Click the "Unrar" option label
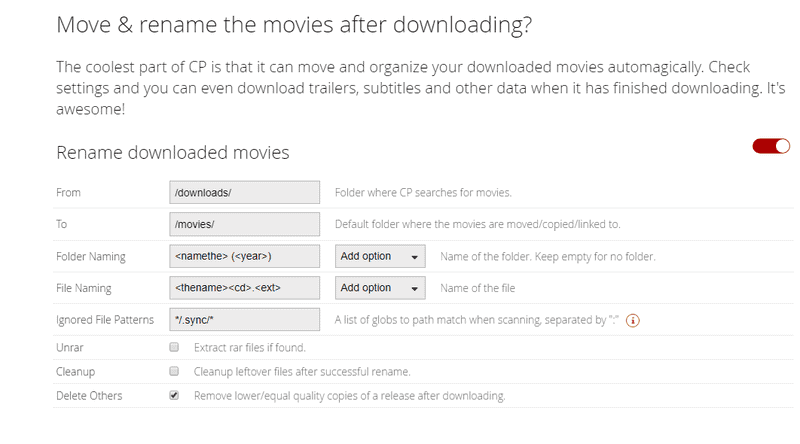Image resolution: width=800 pixels, height=444 pixels. point(72,348)
